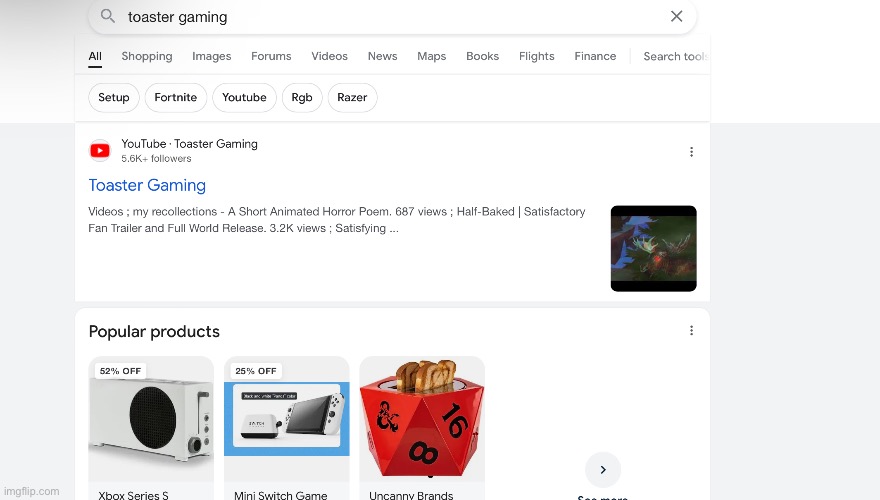
Task: Click the Toaster Gaming video thumbnail
Action: [653, 248]
